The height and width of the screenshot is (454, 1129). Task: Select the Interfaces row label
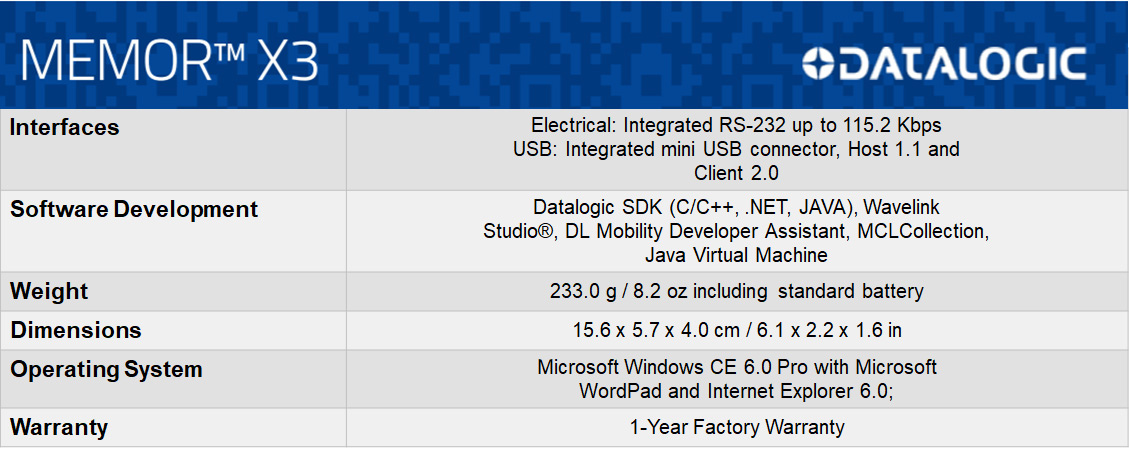tap(64, 128)
